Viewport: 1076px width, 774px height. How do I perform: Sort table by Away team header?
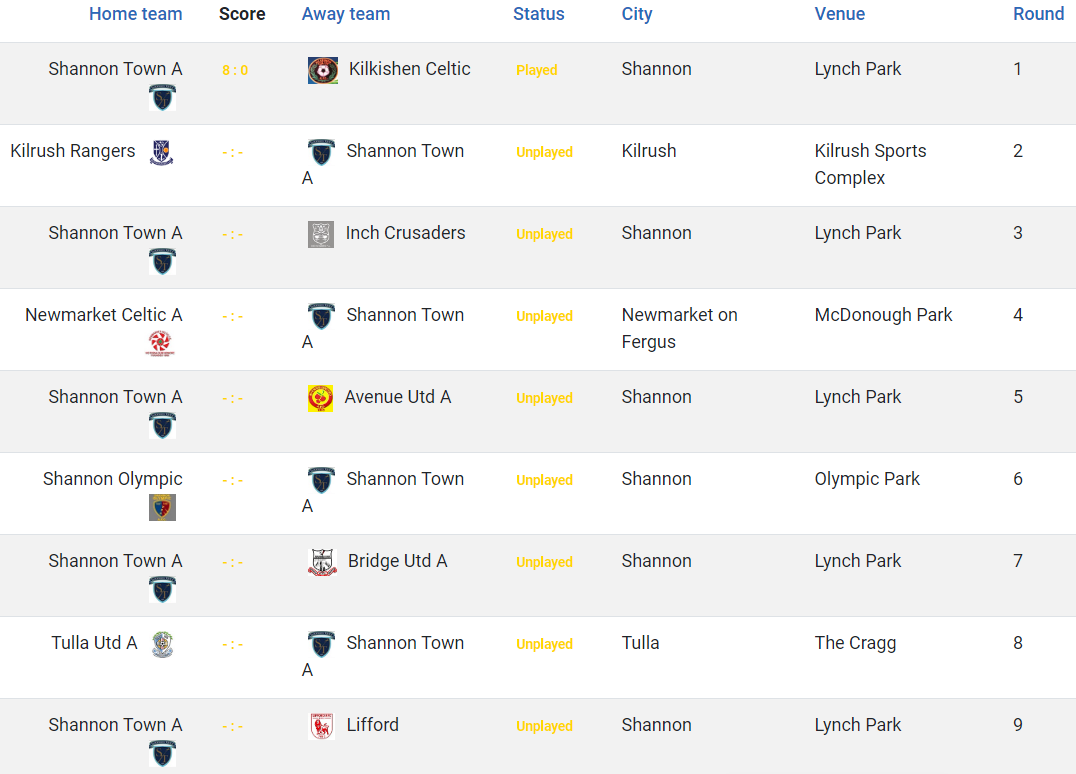coord(346,14)
